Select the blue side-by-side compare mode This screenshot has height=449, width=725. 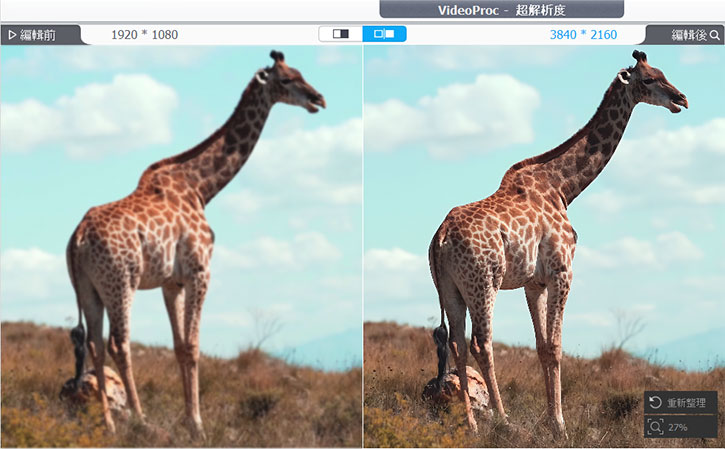point(384,34)
